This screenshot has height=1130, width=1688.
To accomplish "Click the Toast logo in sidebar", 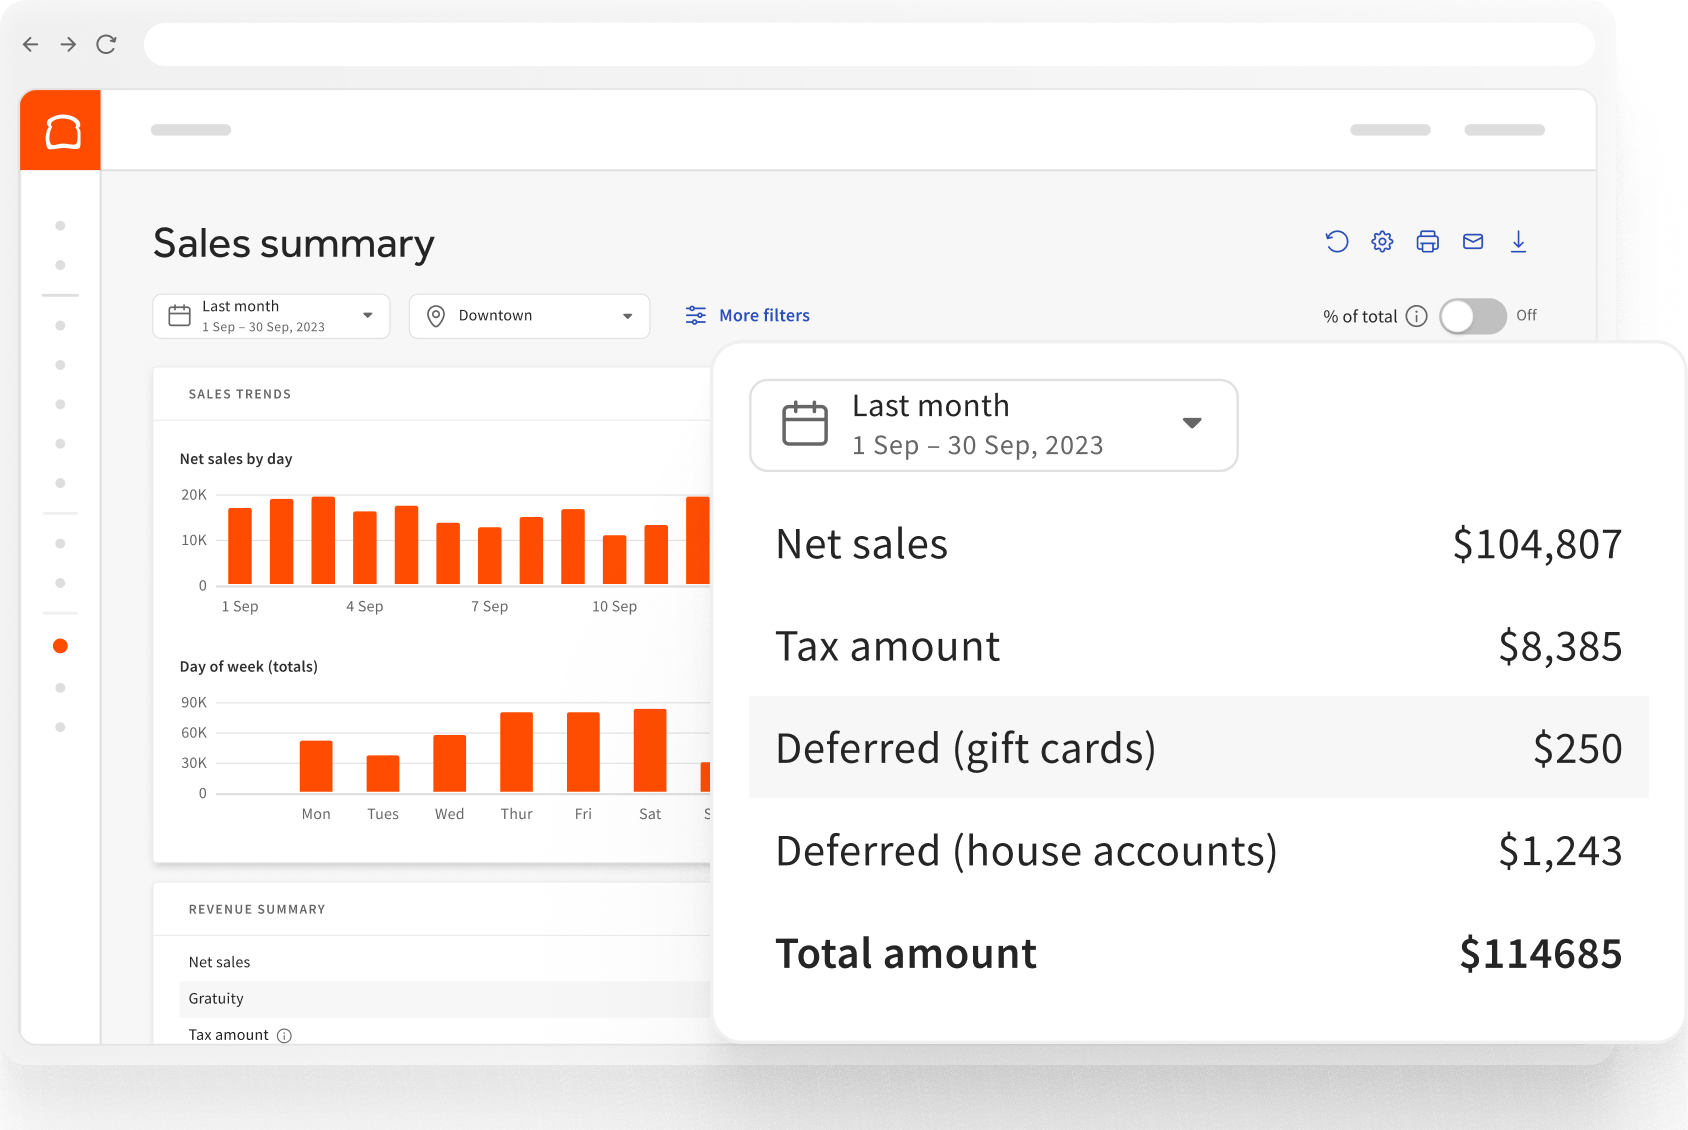I will [x=60, y=130].
